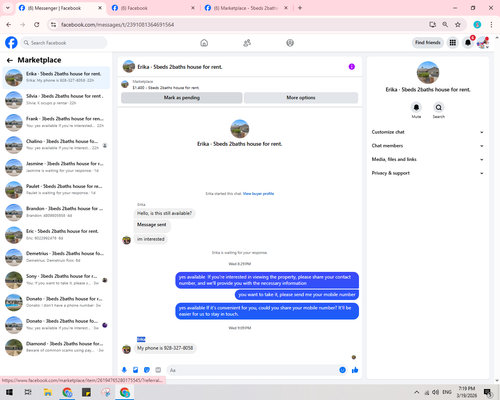The height and width of the screenshot is (400, 500).
Task: Open Sticky Notes from taskbar
Action: (86, 392)
